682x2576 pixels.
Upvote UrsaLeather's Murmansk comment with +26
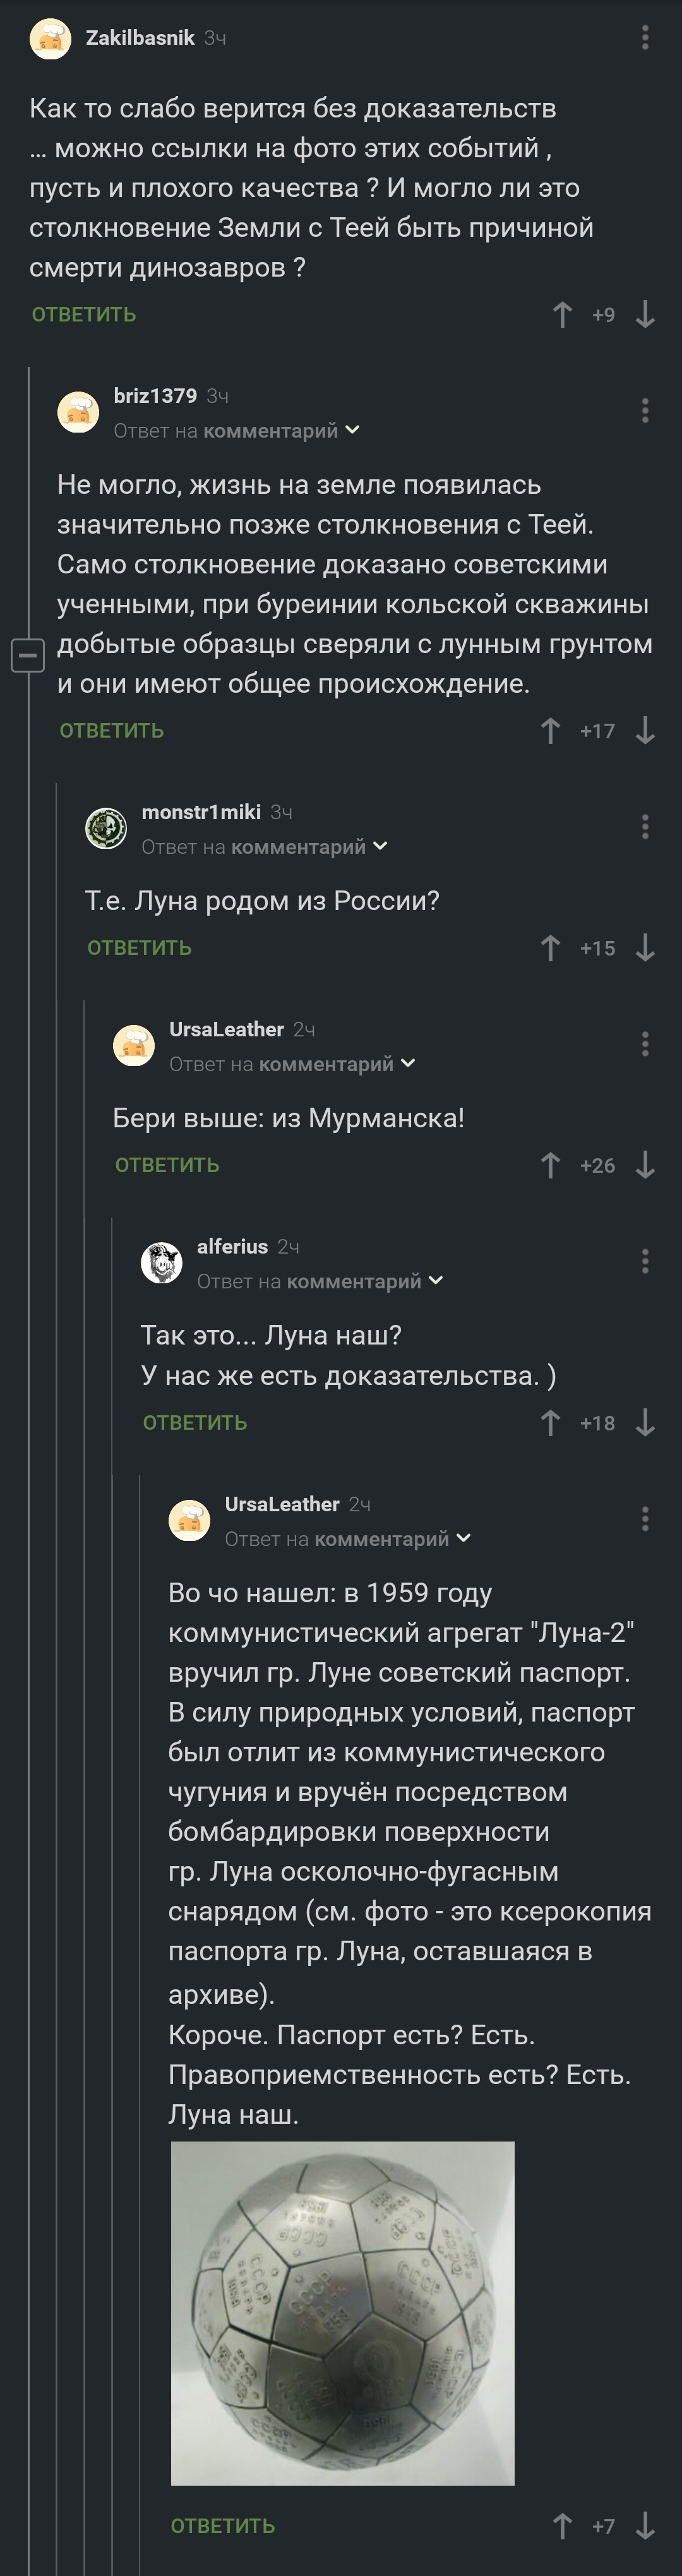point(550,1165)
